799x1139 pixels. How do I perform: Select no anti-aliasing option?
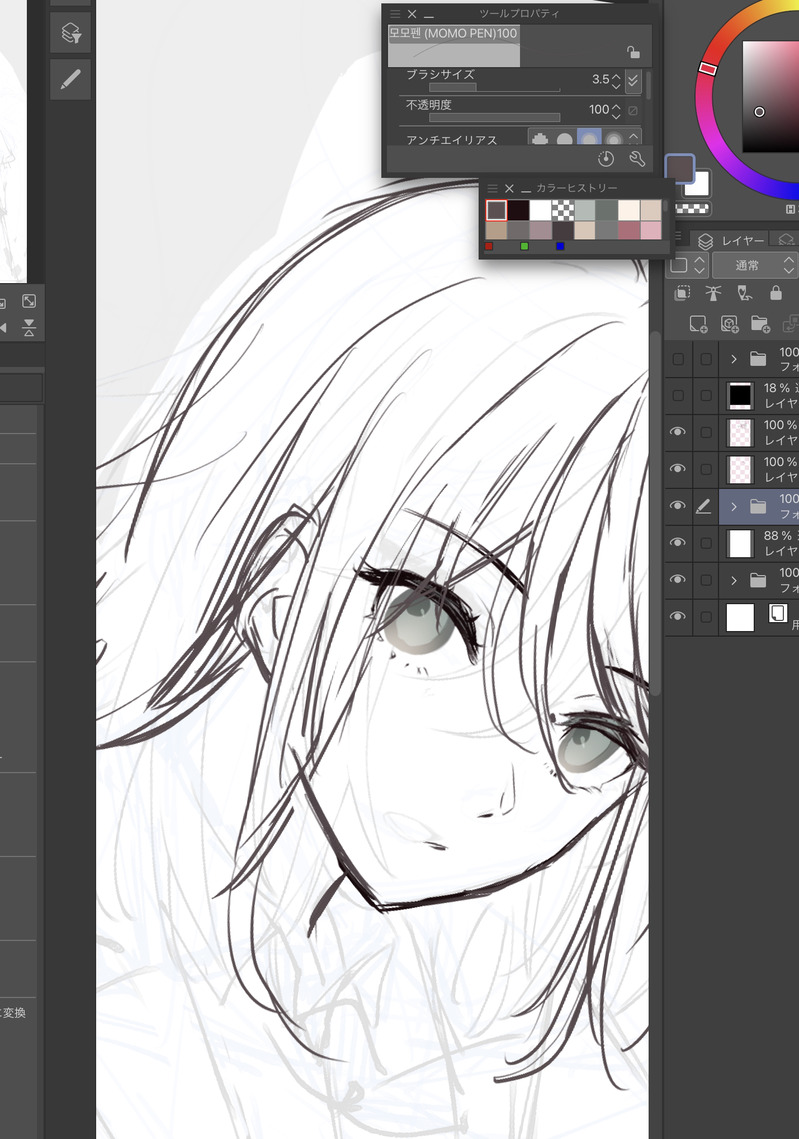click(x=539, y=138)
